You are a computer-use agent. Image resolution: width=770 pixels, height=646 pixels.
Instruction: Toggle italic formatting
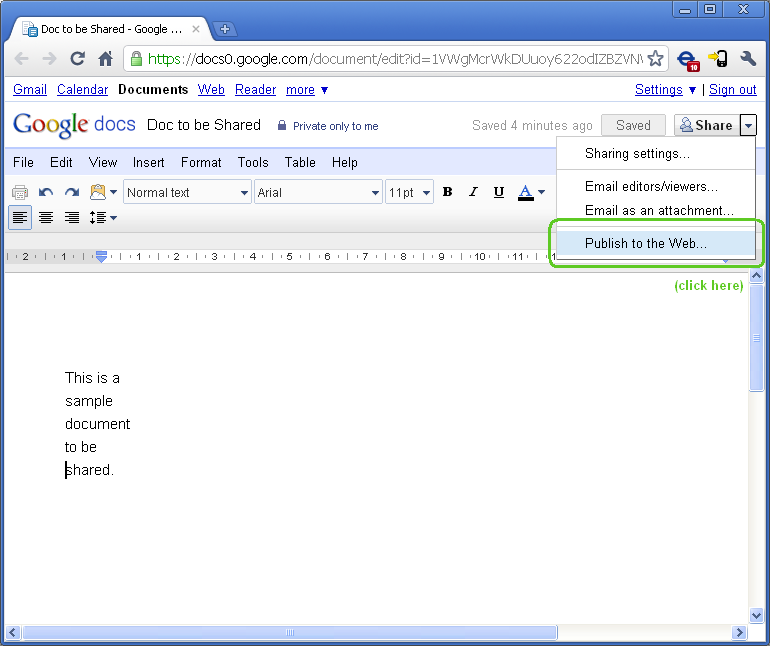(x=473, y=192)
